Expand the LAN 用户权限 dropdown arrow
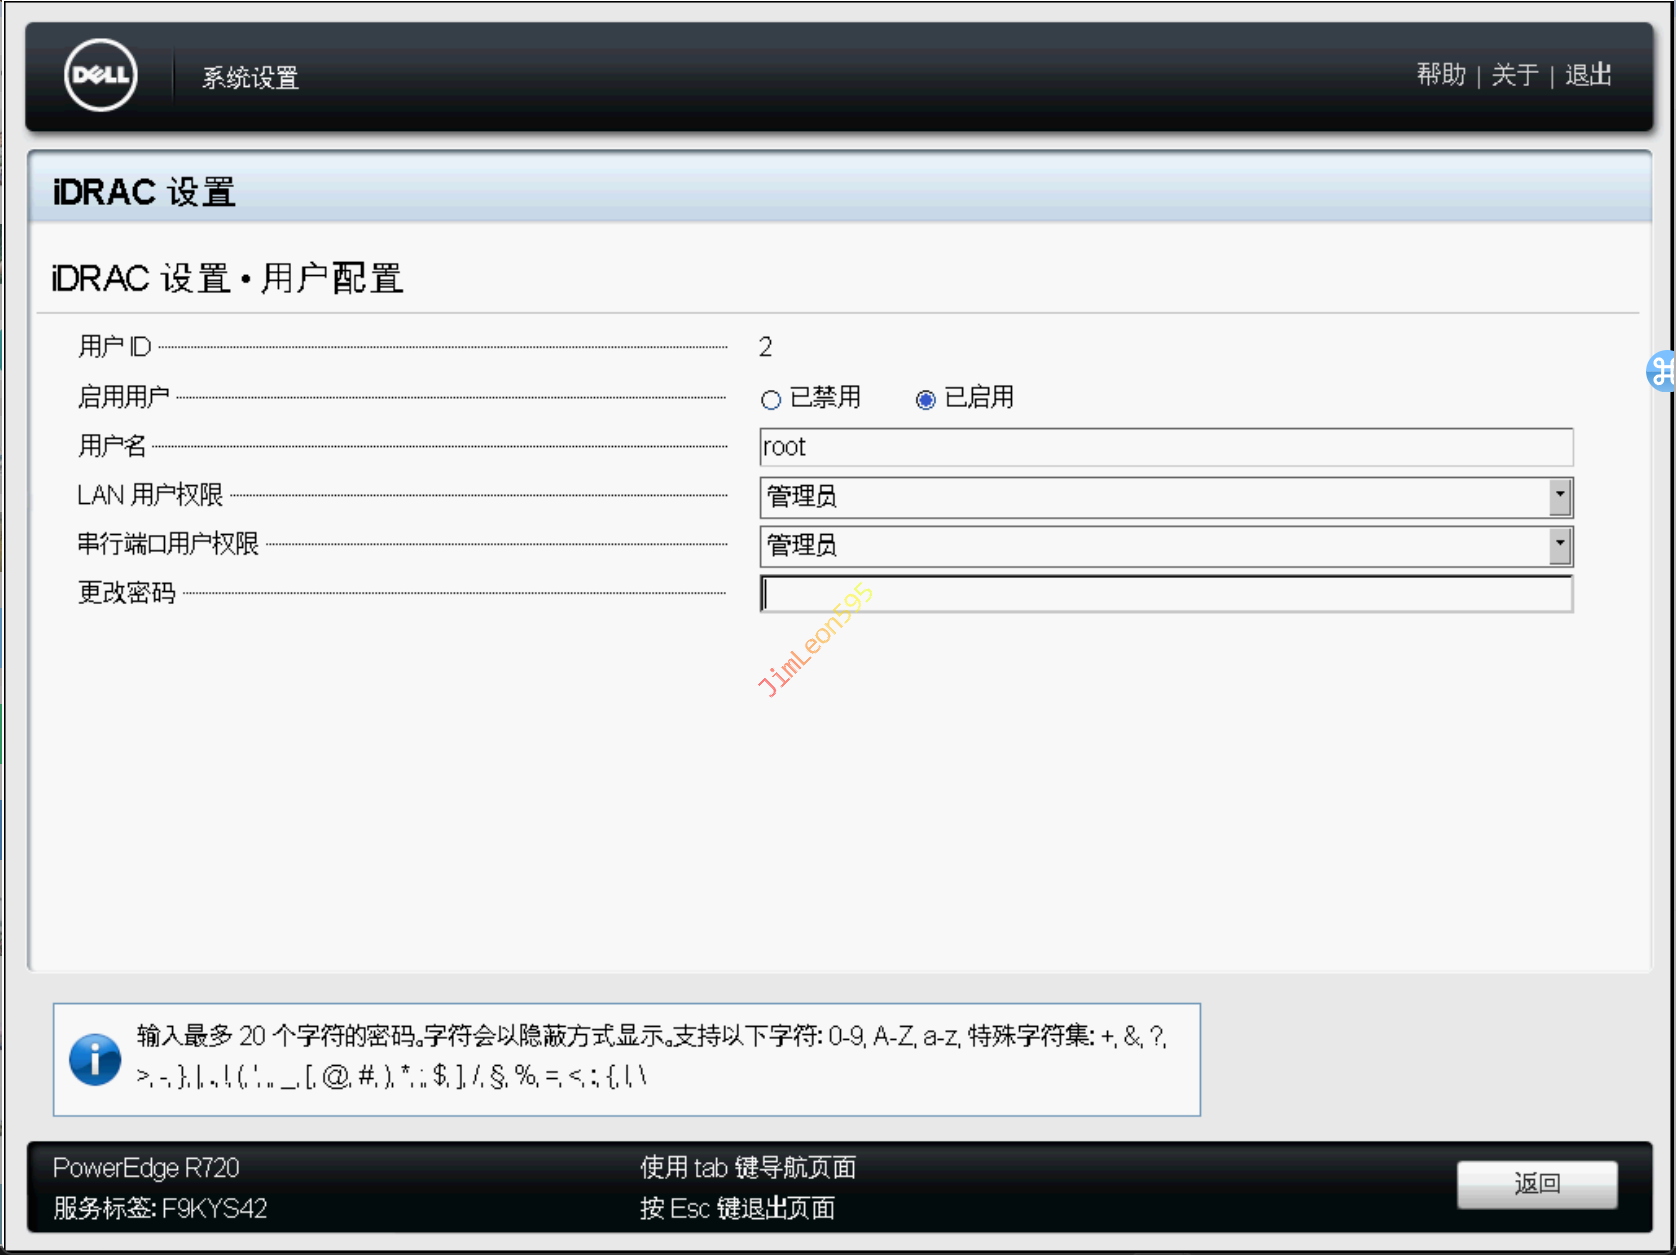1676x1255 pixels. [x=1559, y=497]
